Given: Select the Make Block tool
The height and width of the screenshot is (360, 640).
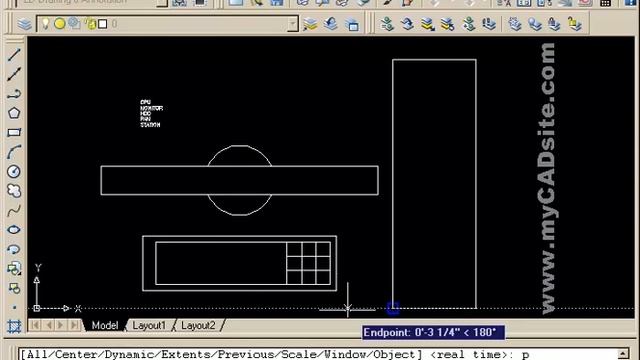Looking at the screenshot, I should (x=14, y=288).
